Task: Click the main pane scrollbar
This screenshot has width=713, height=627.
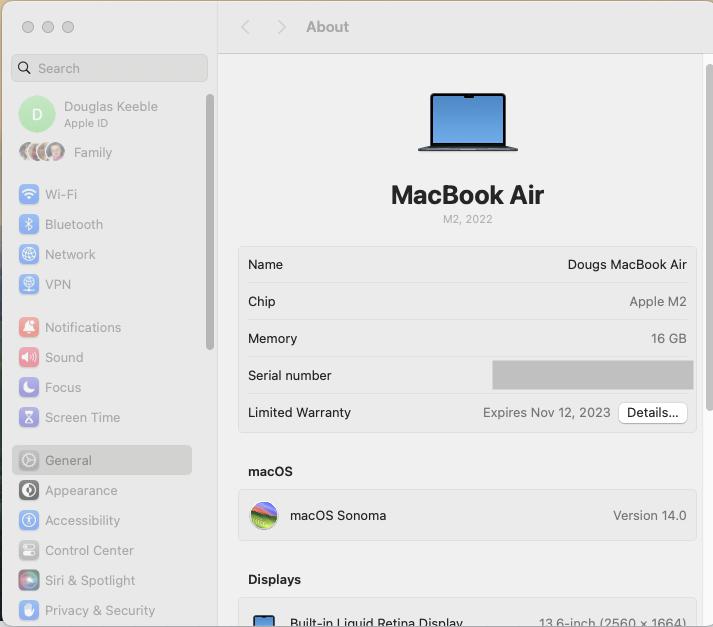Action: click(709, 237)
